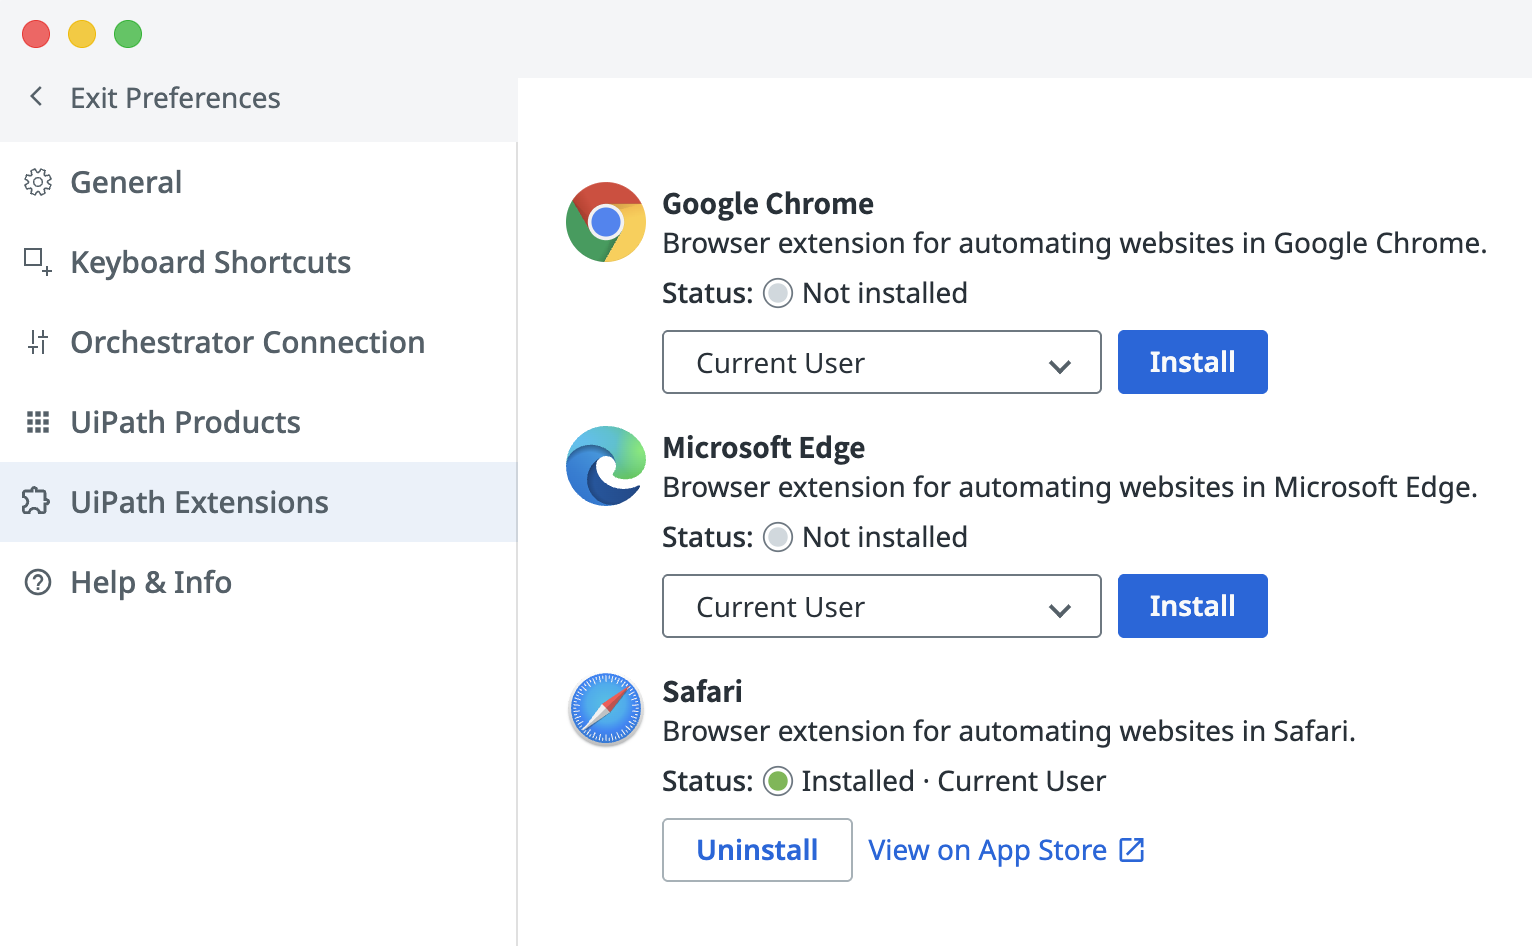Screen dimensions: 1532x946
Task: Uninstall the Safari extension
Action: coord(757,850)
